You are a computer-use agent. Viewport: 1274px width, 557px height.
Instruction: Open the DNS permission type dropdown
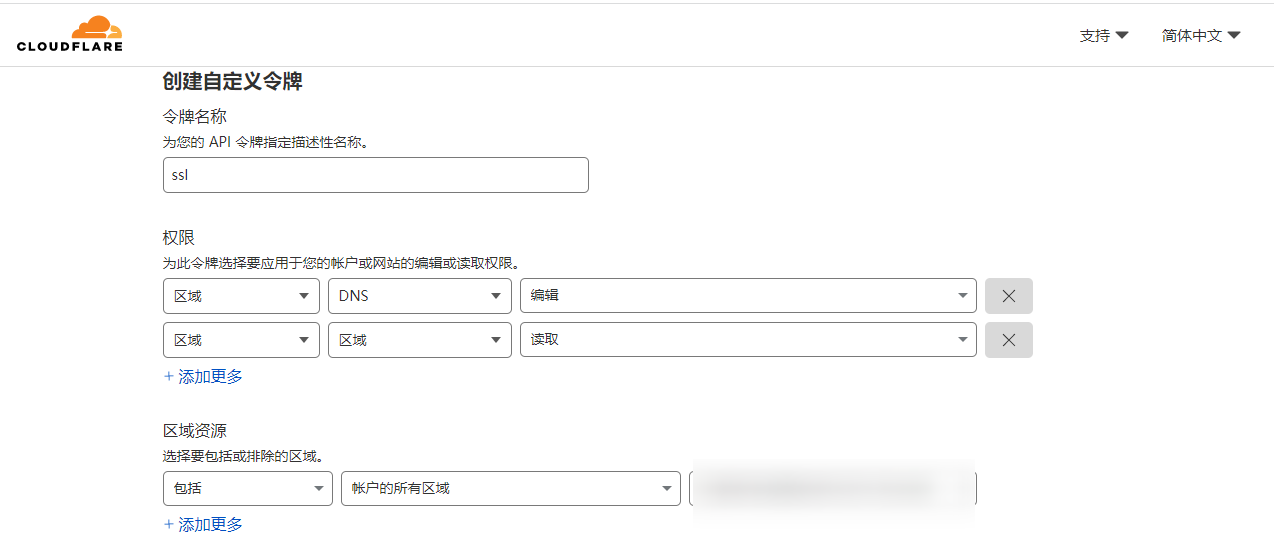[420, 296]
